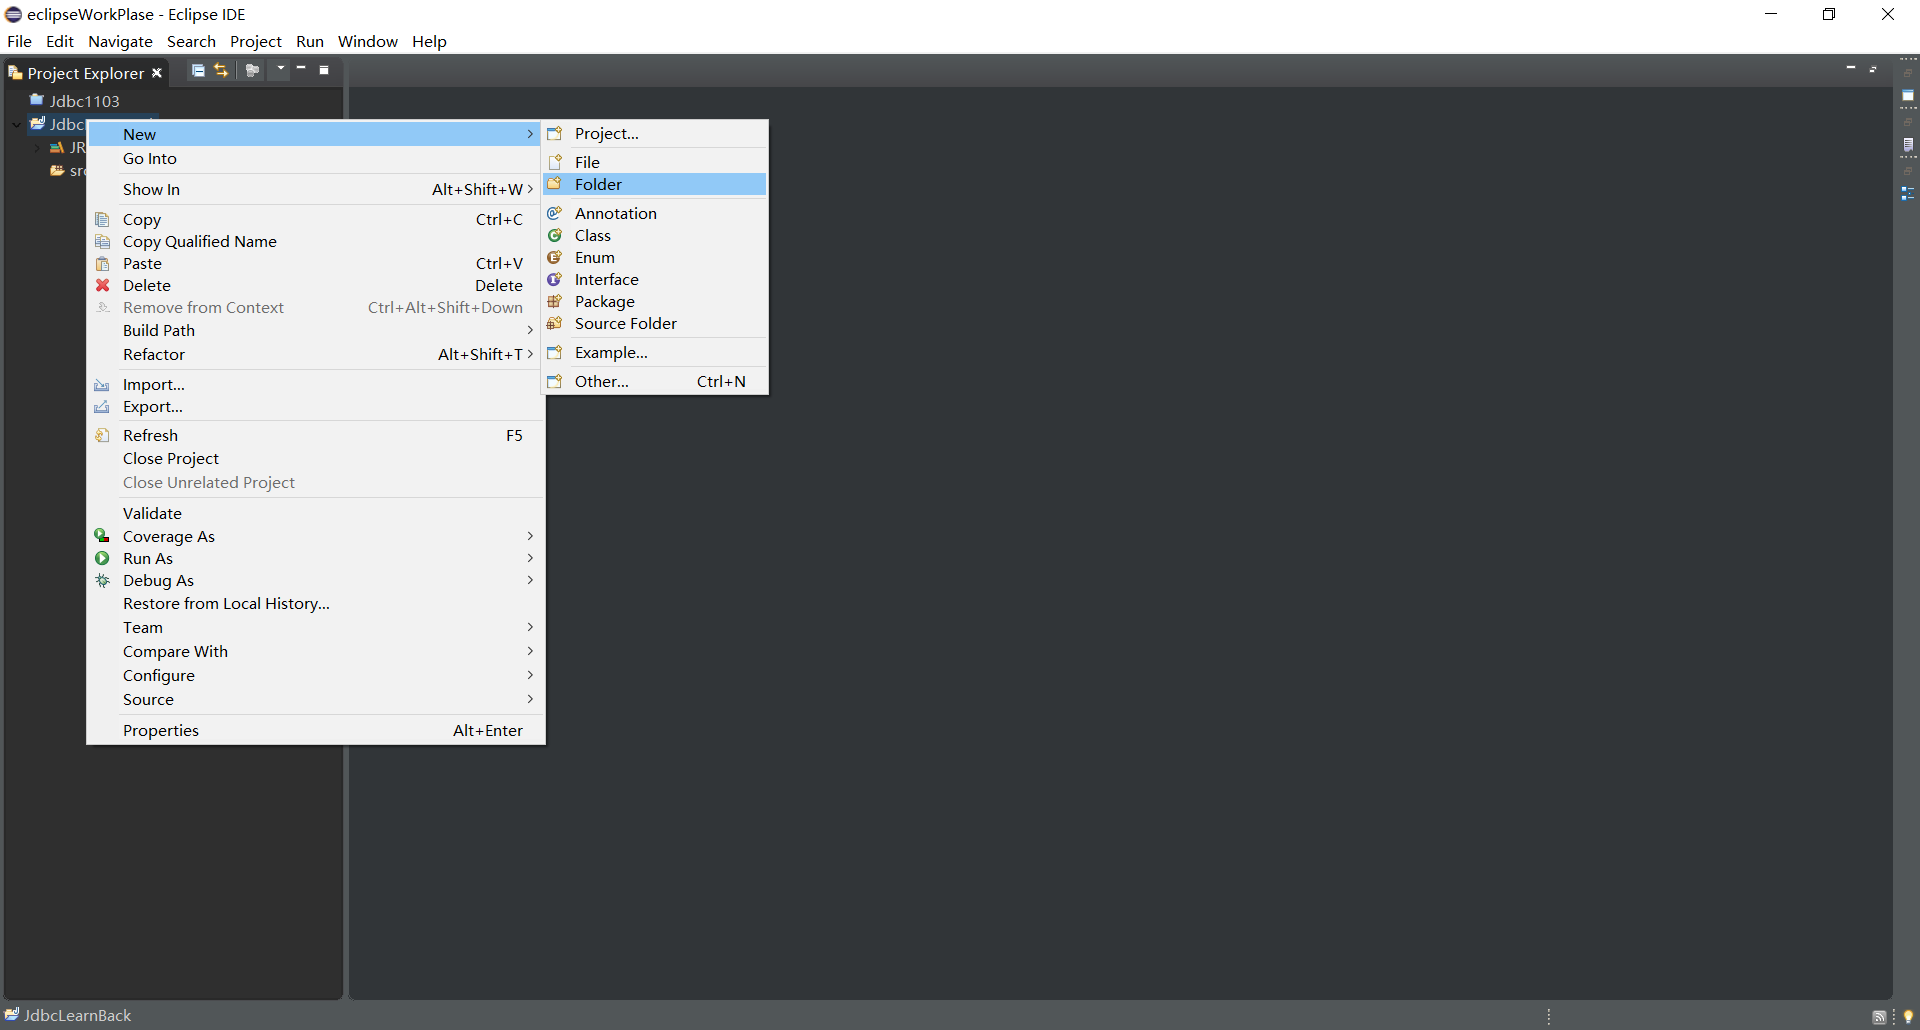This screenshot has height=1030, width=1920.
Task: Expand the Show In submenu
Action: (x=315, y=189)
